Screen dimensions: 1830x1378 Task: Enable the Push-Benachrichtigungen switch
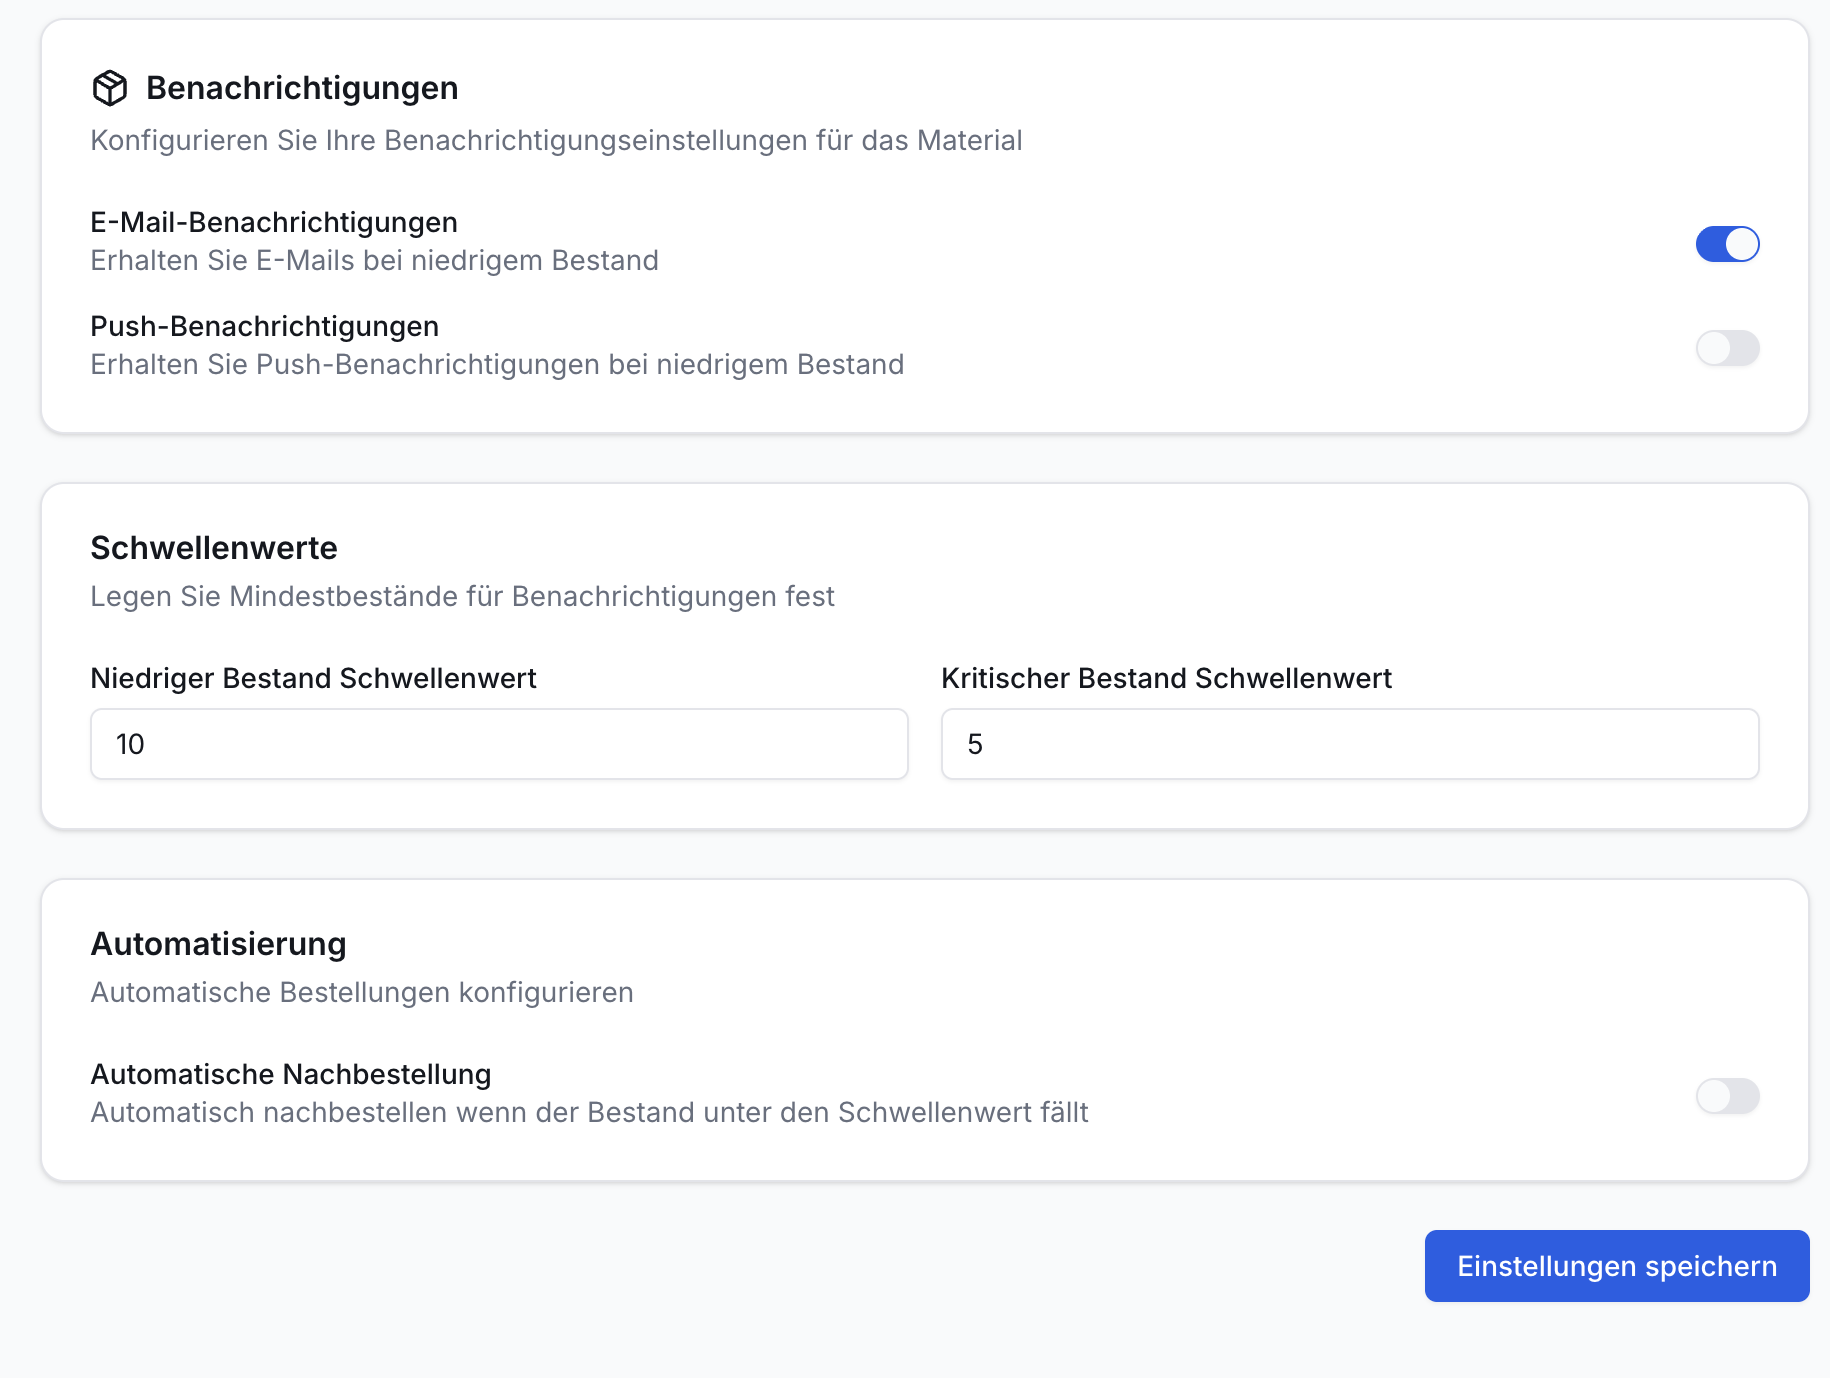pyautogui.click(x=1727, y=348)
